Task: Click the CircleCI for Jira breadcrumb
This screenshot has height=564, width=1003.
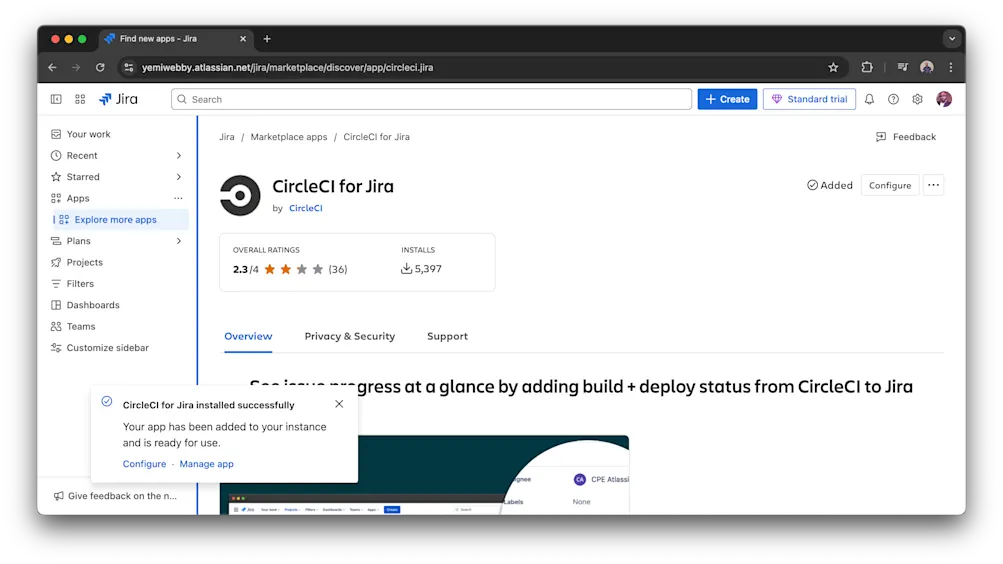Action: coord(376,137)
